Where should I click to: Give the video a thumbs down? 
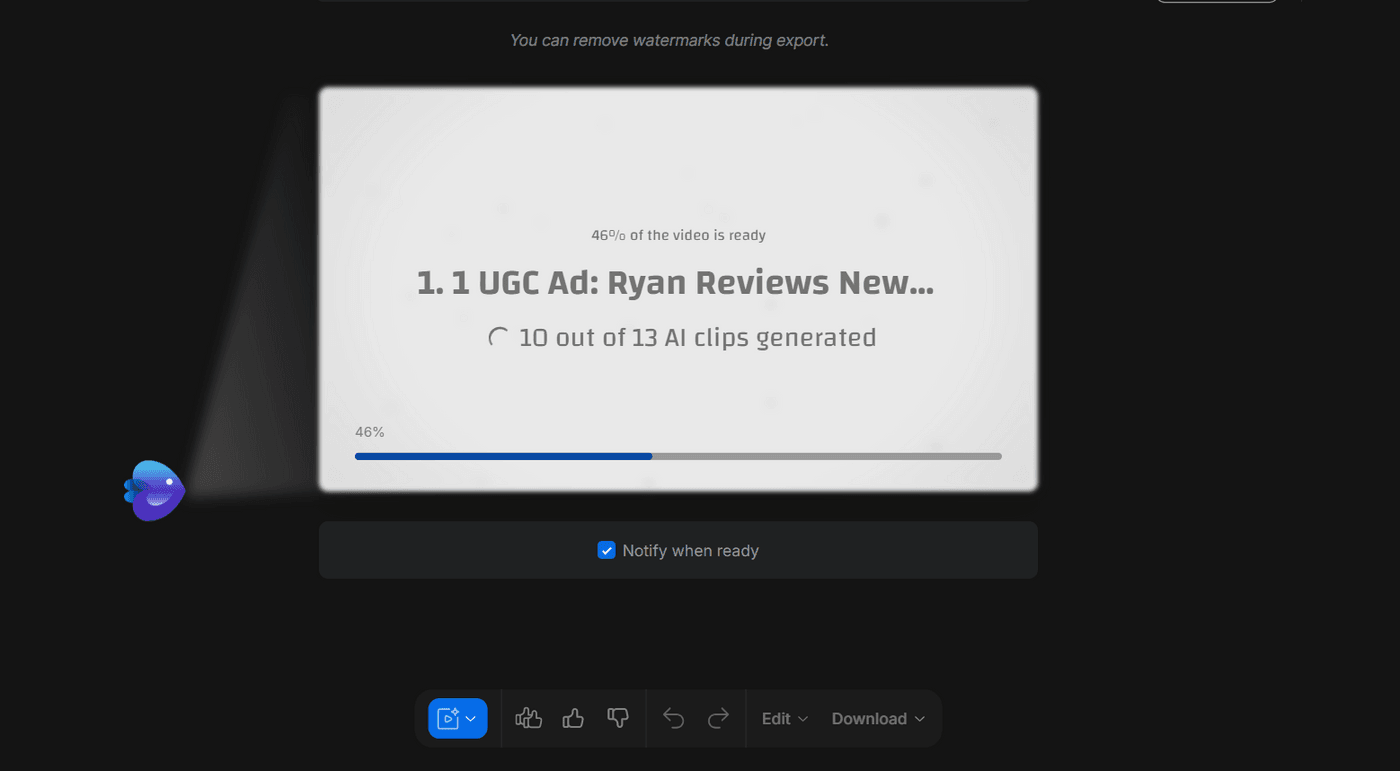point(618,718)
